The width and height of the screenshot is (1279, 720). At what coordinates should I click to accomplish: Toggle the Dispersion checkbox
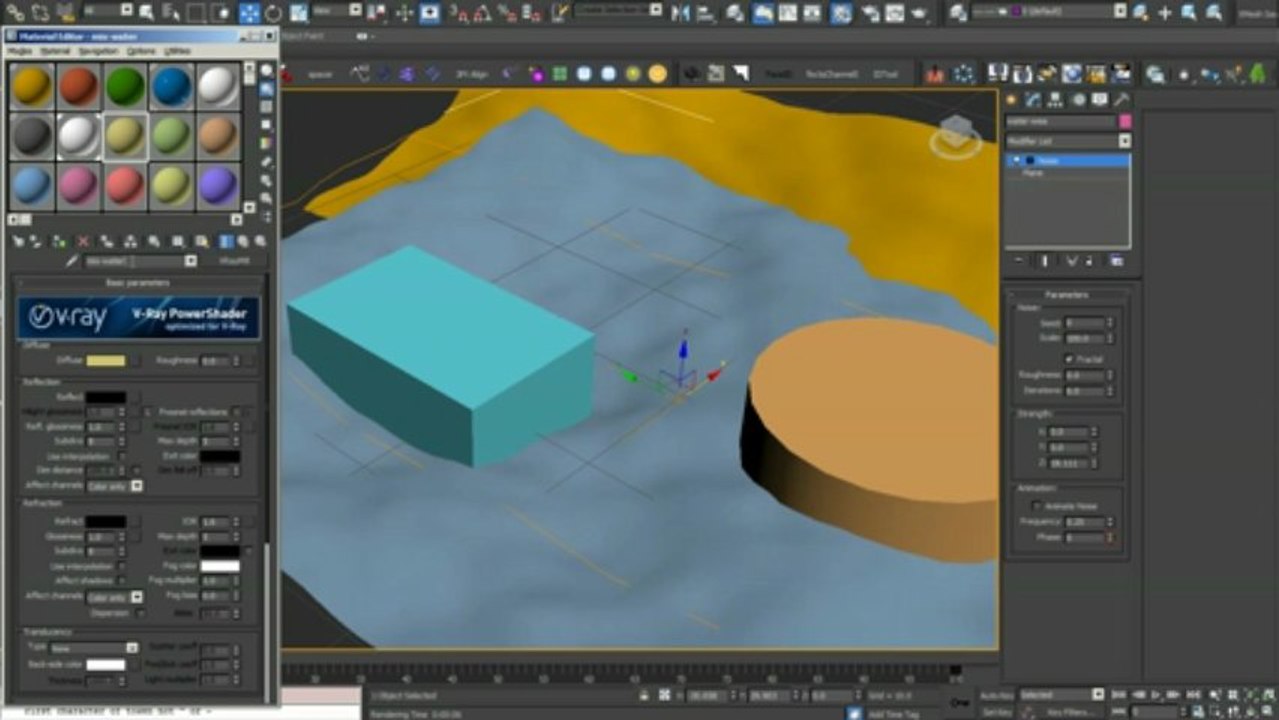click(139, 612)
